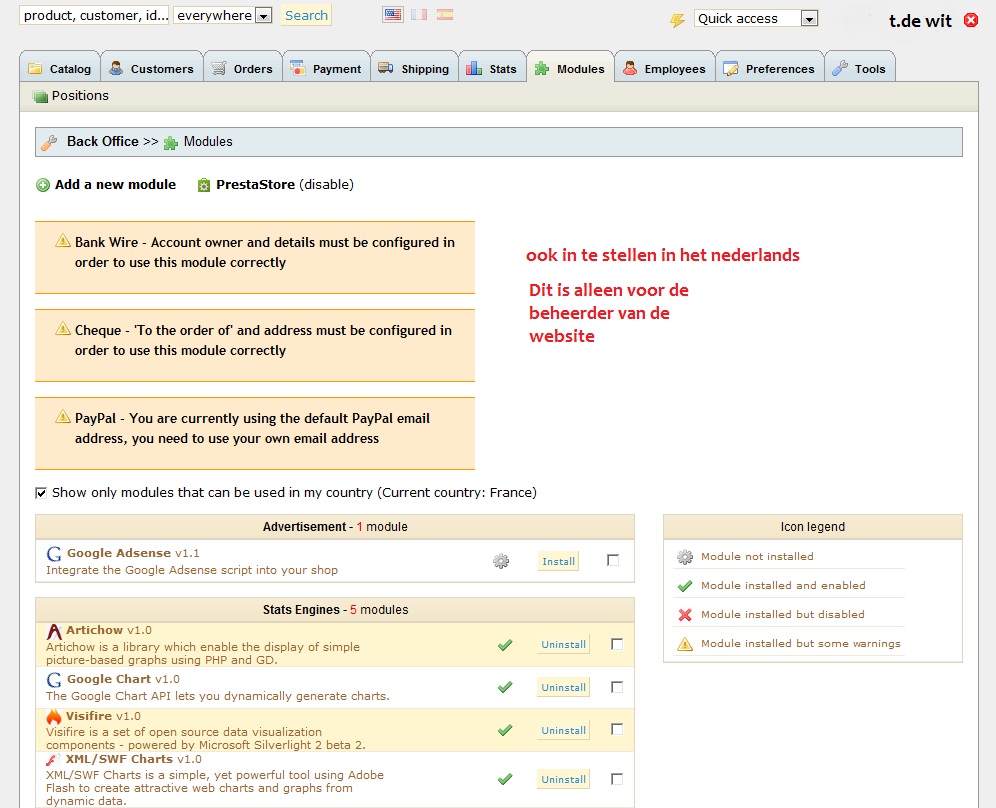Click the Google Adsense v1.1 module title

click(133, 553)
